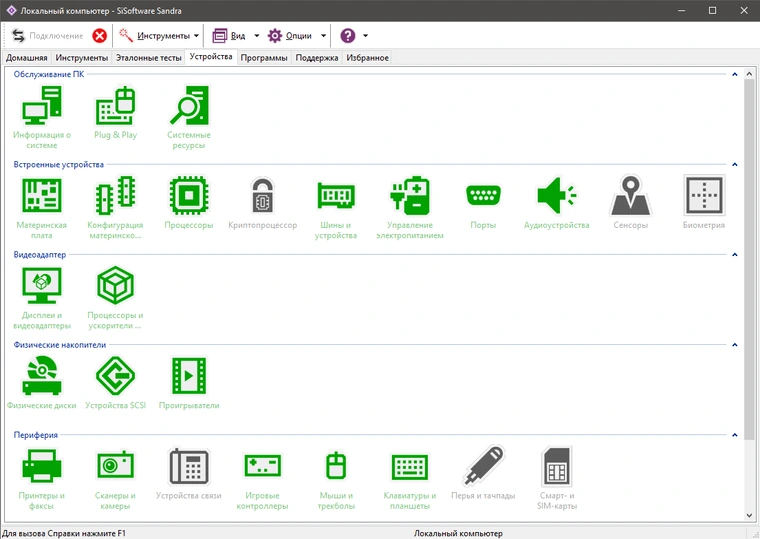This screenshot has height=539, width=760.
Task: Click the Подключение toolbar button
Action: pos(47,35)
